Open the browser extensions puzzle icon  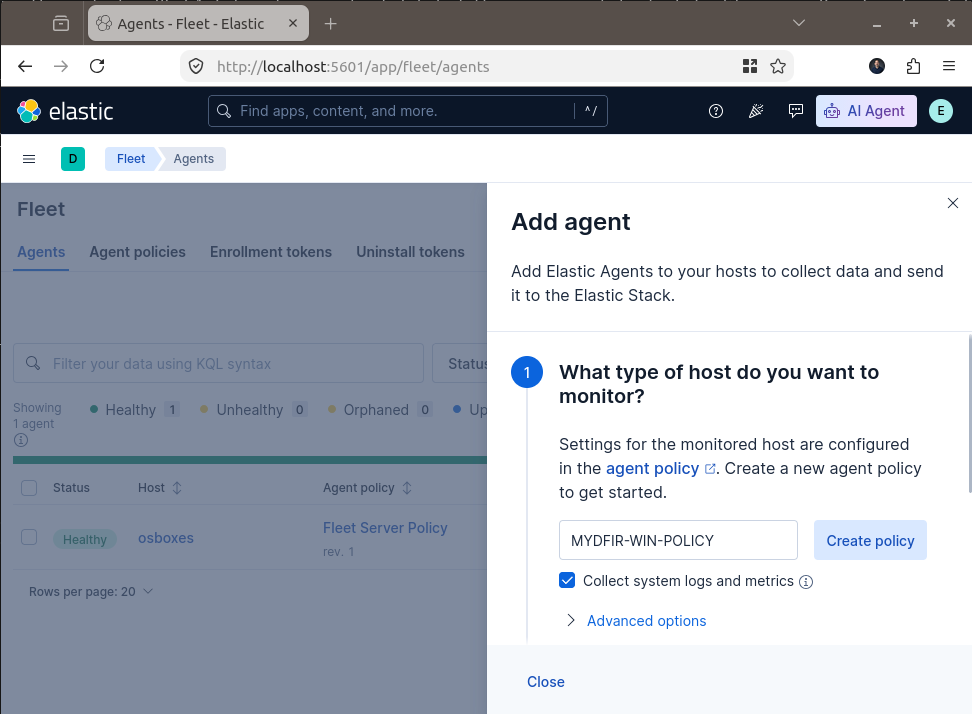point(913,66)
